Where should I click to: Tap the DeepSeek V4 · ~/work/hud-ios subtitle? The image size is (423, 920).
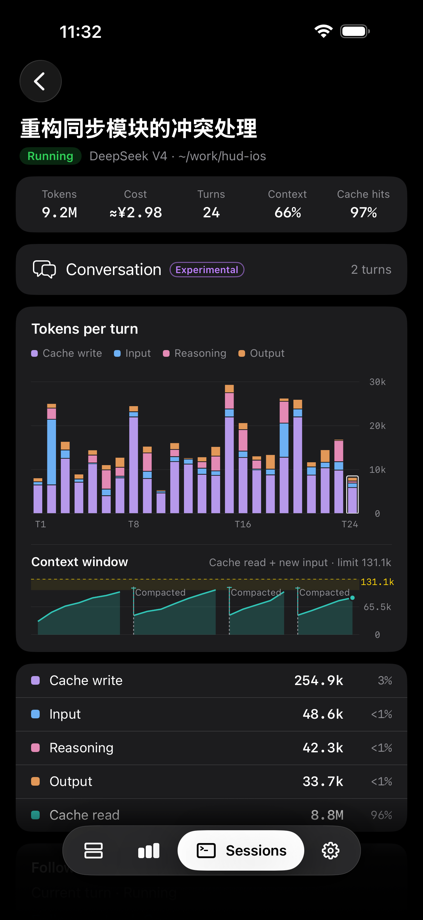tap(178, 156)
